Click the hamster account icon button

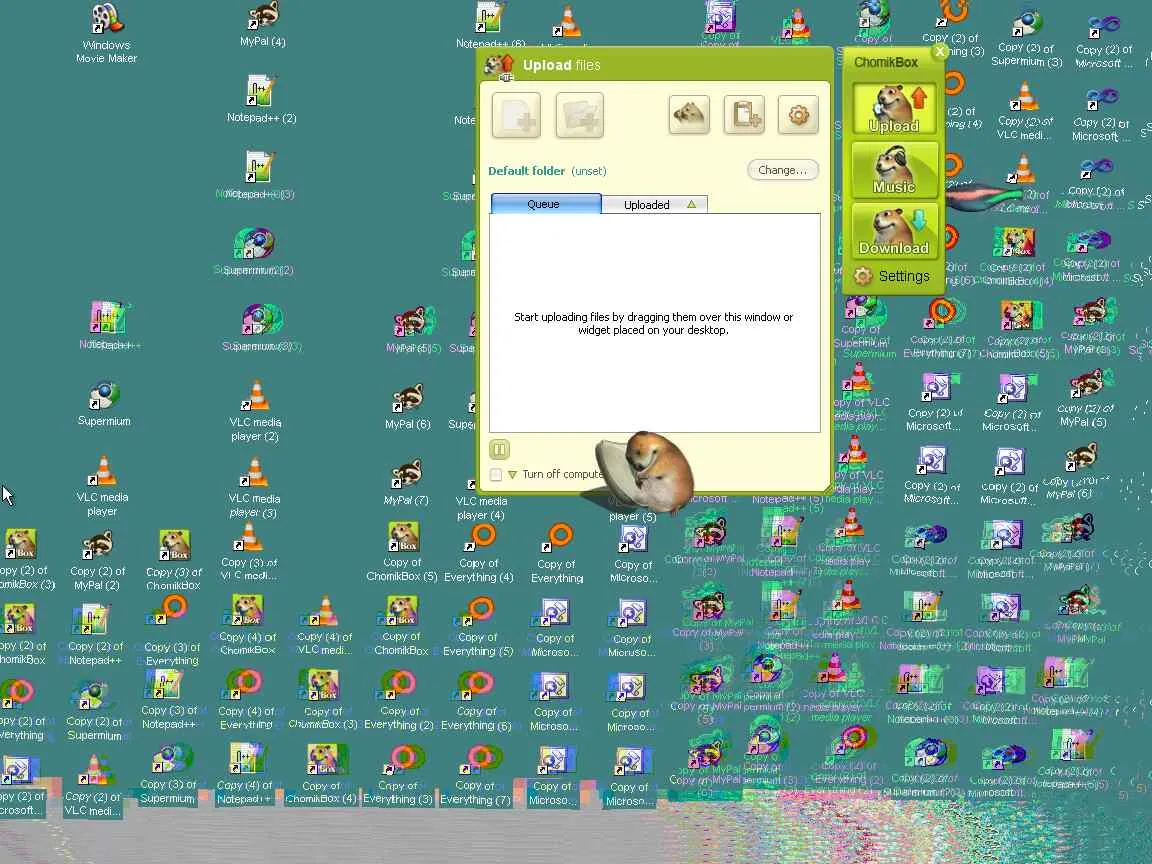689,115
